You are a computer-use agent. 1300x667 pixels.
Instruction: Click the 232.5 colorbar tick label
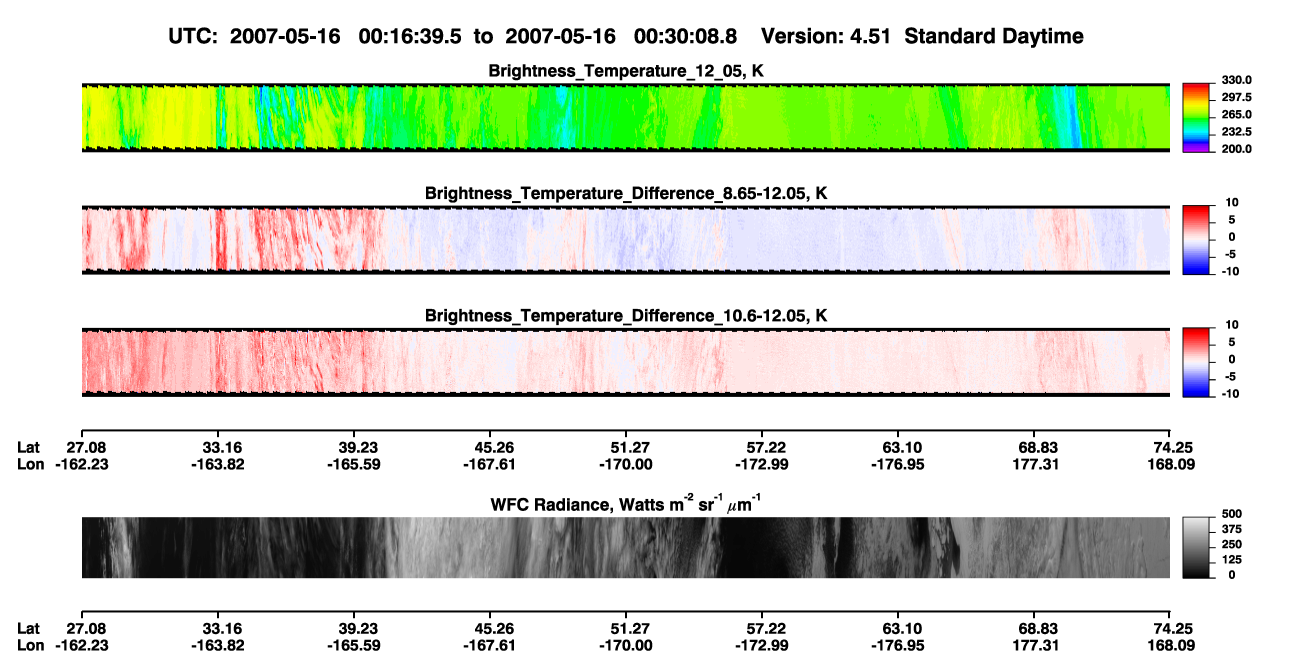coord(1238,131)
